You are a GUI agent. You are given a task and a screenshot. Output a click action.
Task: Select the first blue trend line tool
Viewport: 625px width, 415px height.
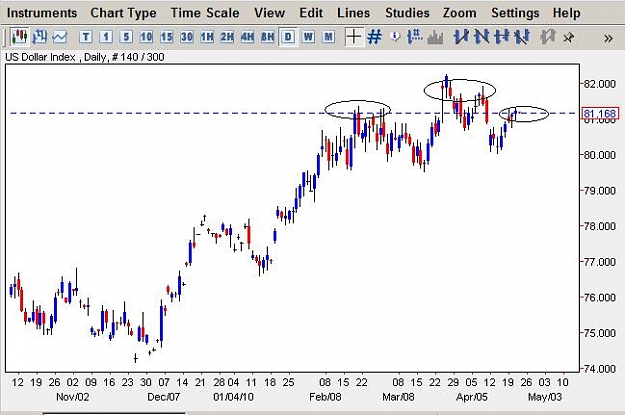461,37
